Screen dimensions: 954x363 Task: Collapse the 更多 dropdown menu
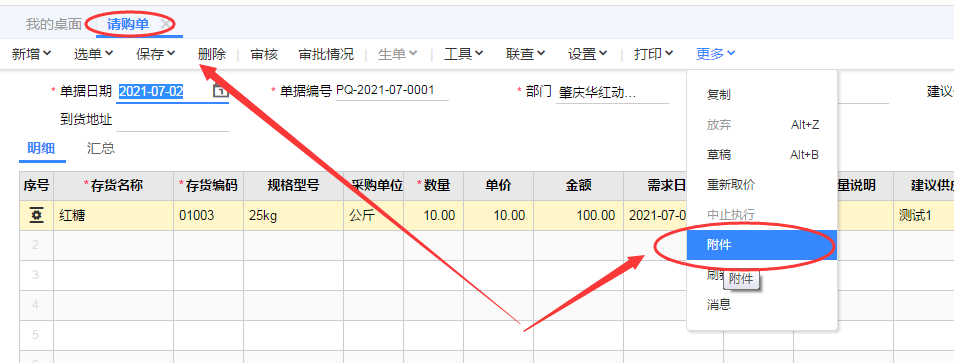tap(716, 54)
